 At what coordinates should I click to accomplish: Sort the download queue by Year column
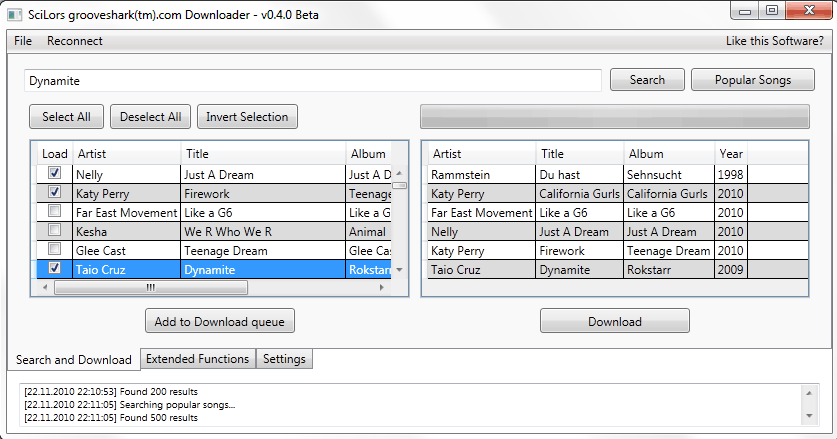[730, 154]
